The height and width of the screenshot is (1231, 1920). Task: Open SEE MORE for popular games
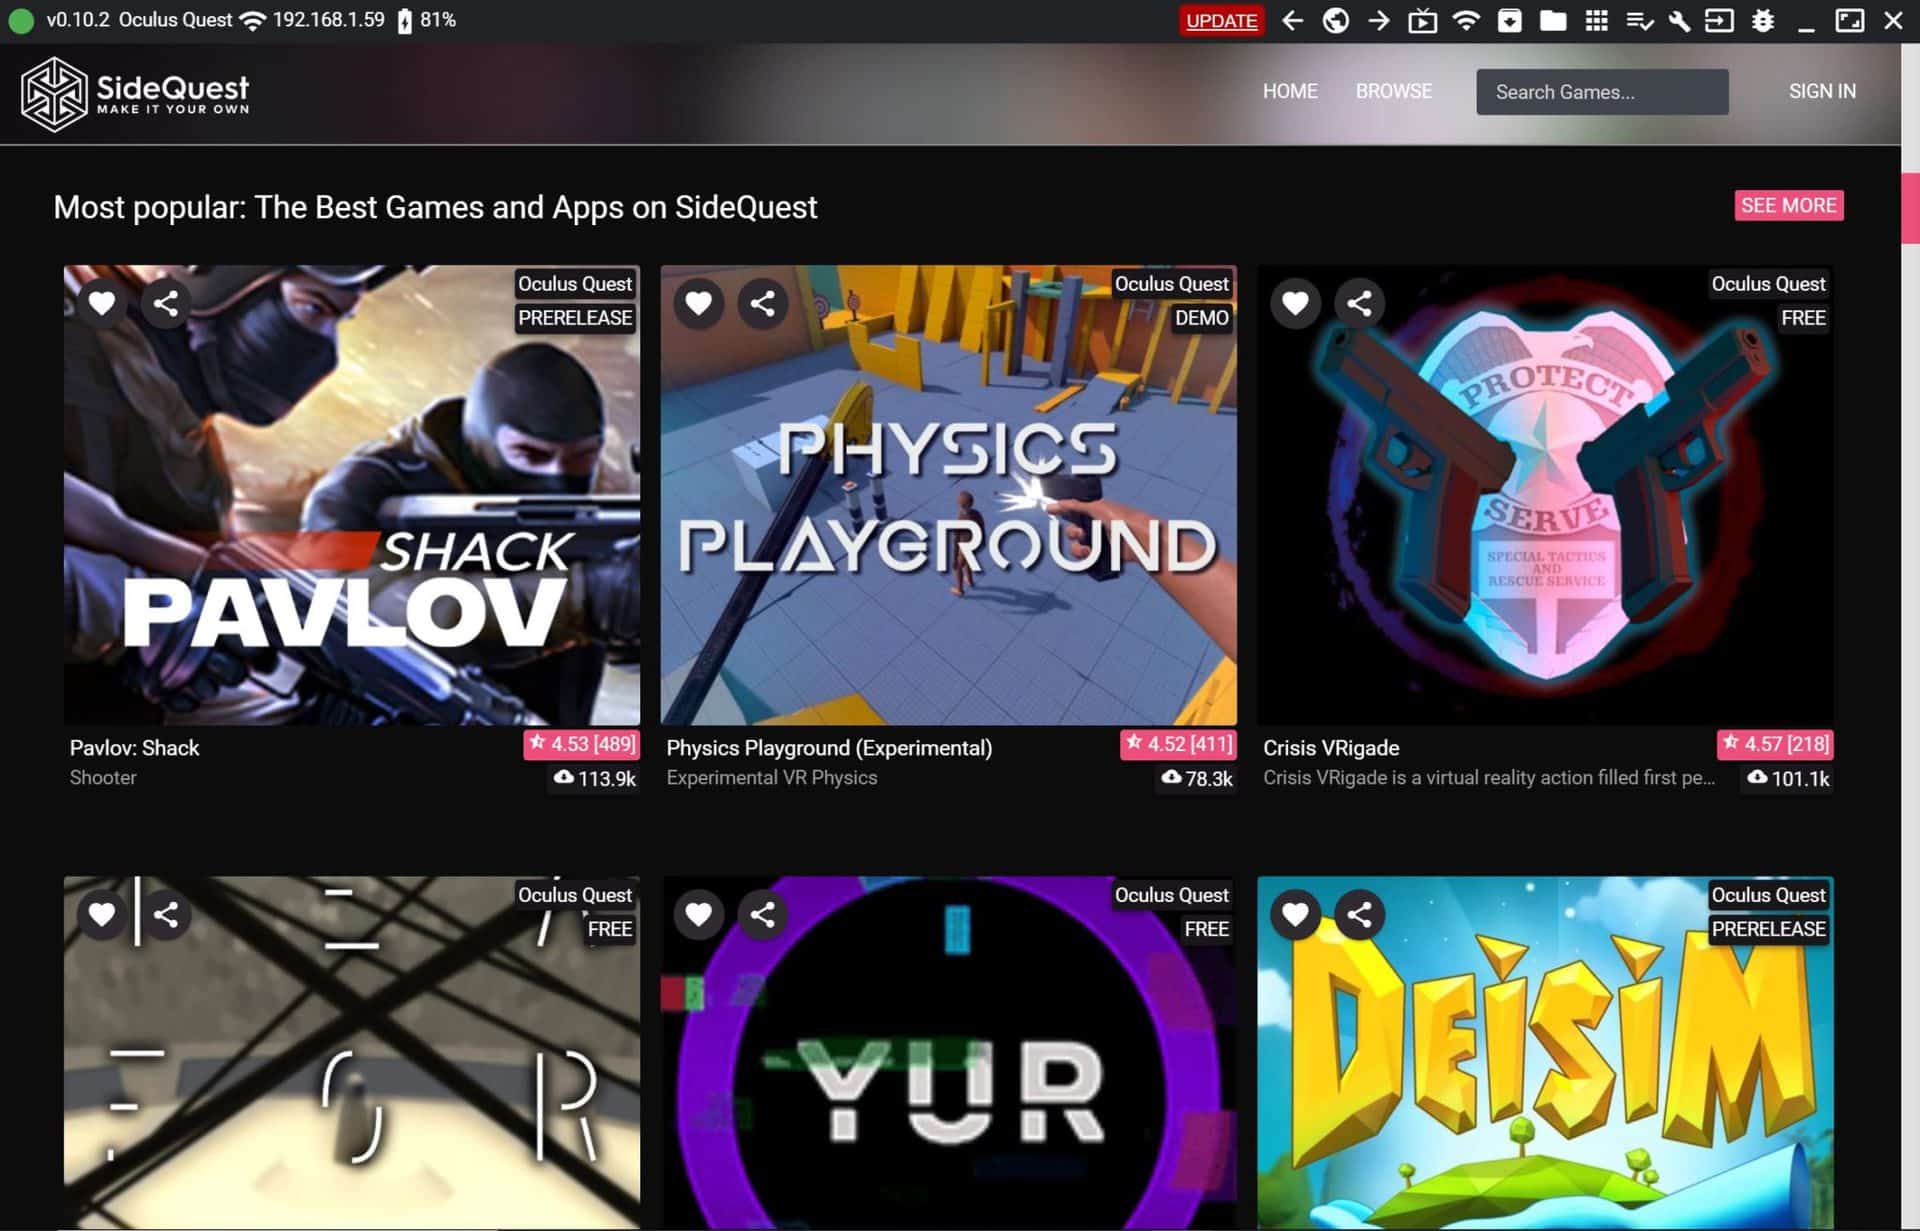(1788, 206)
